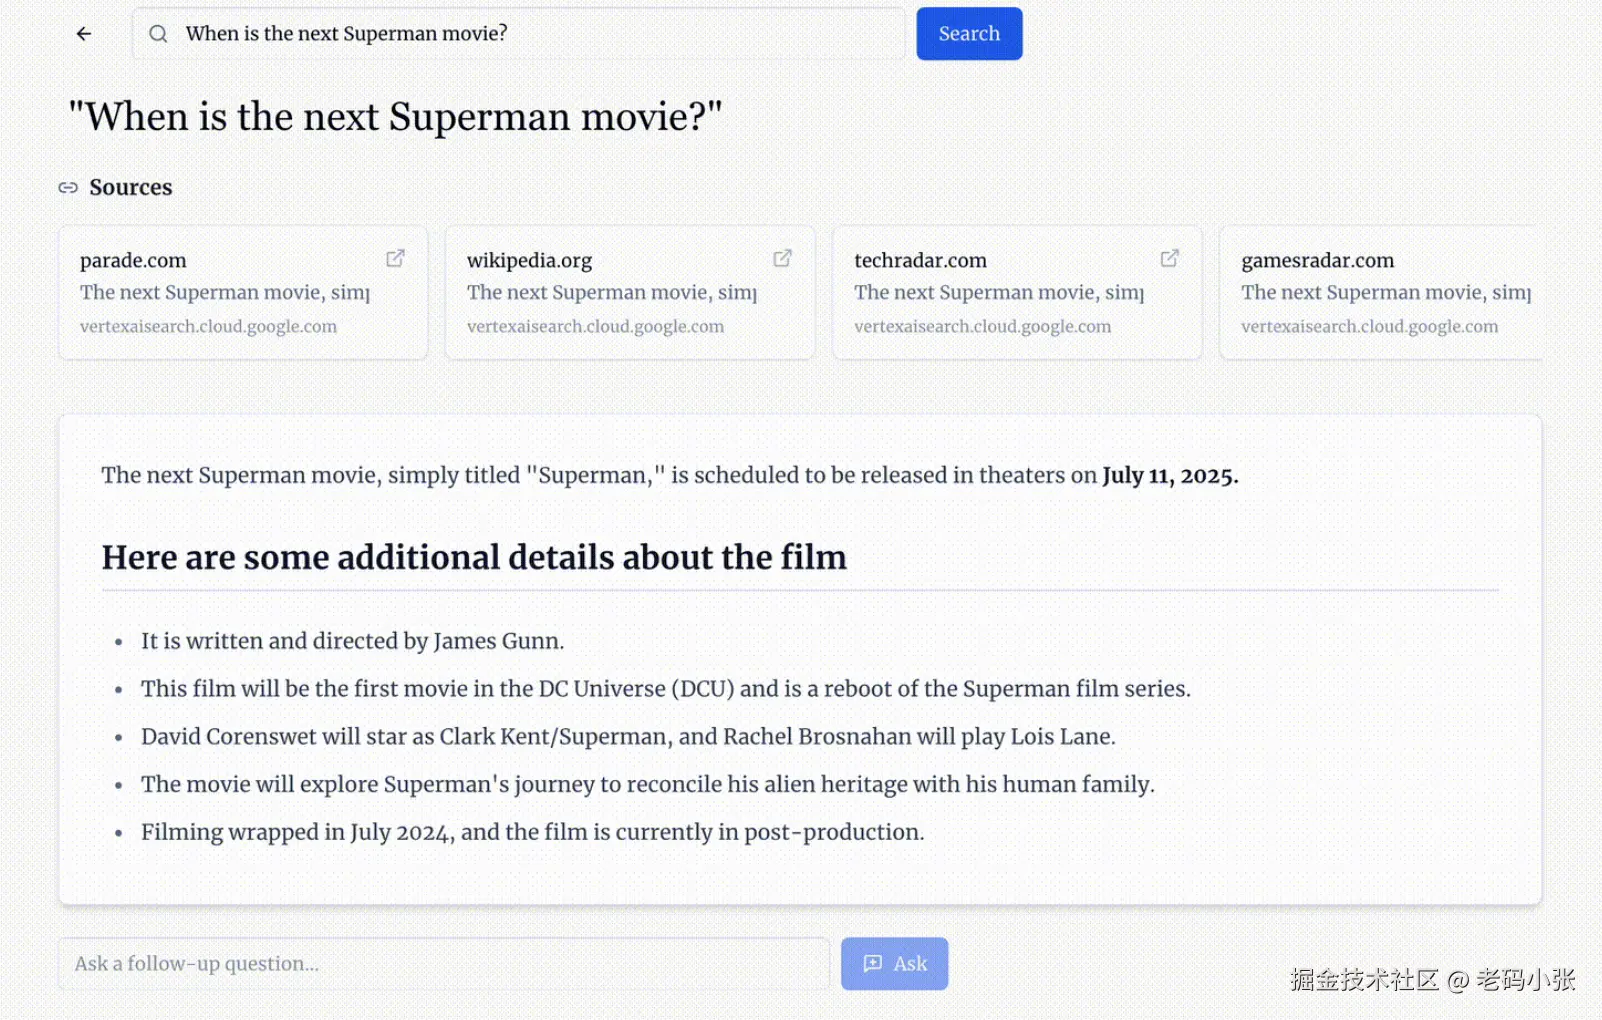Open external link icon on techradar.com card
Screen dimensions: 1602x1020
tap(1169, 259)
